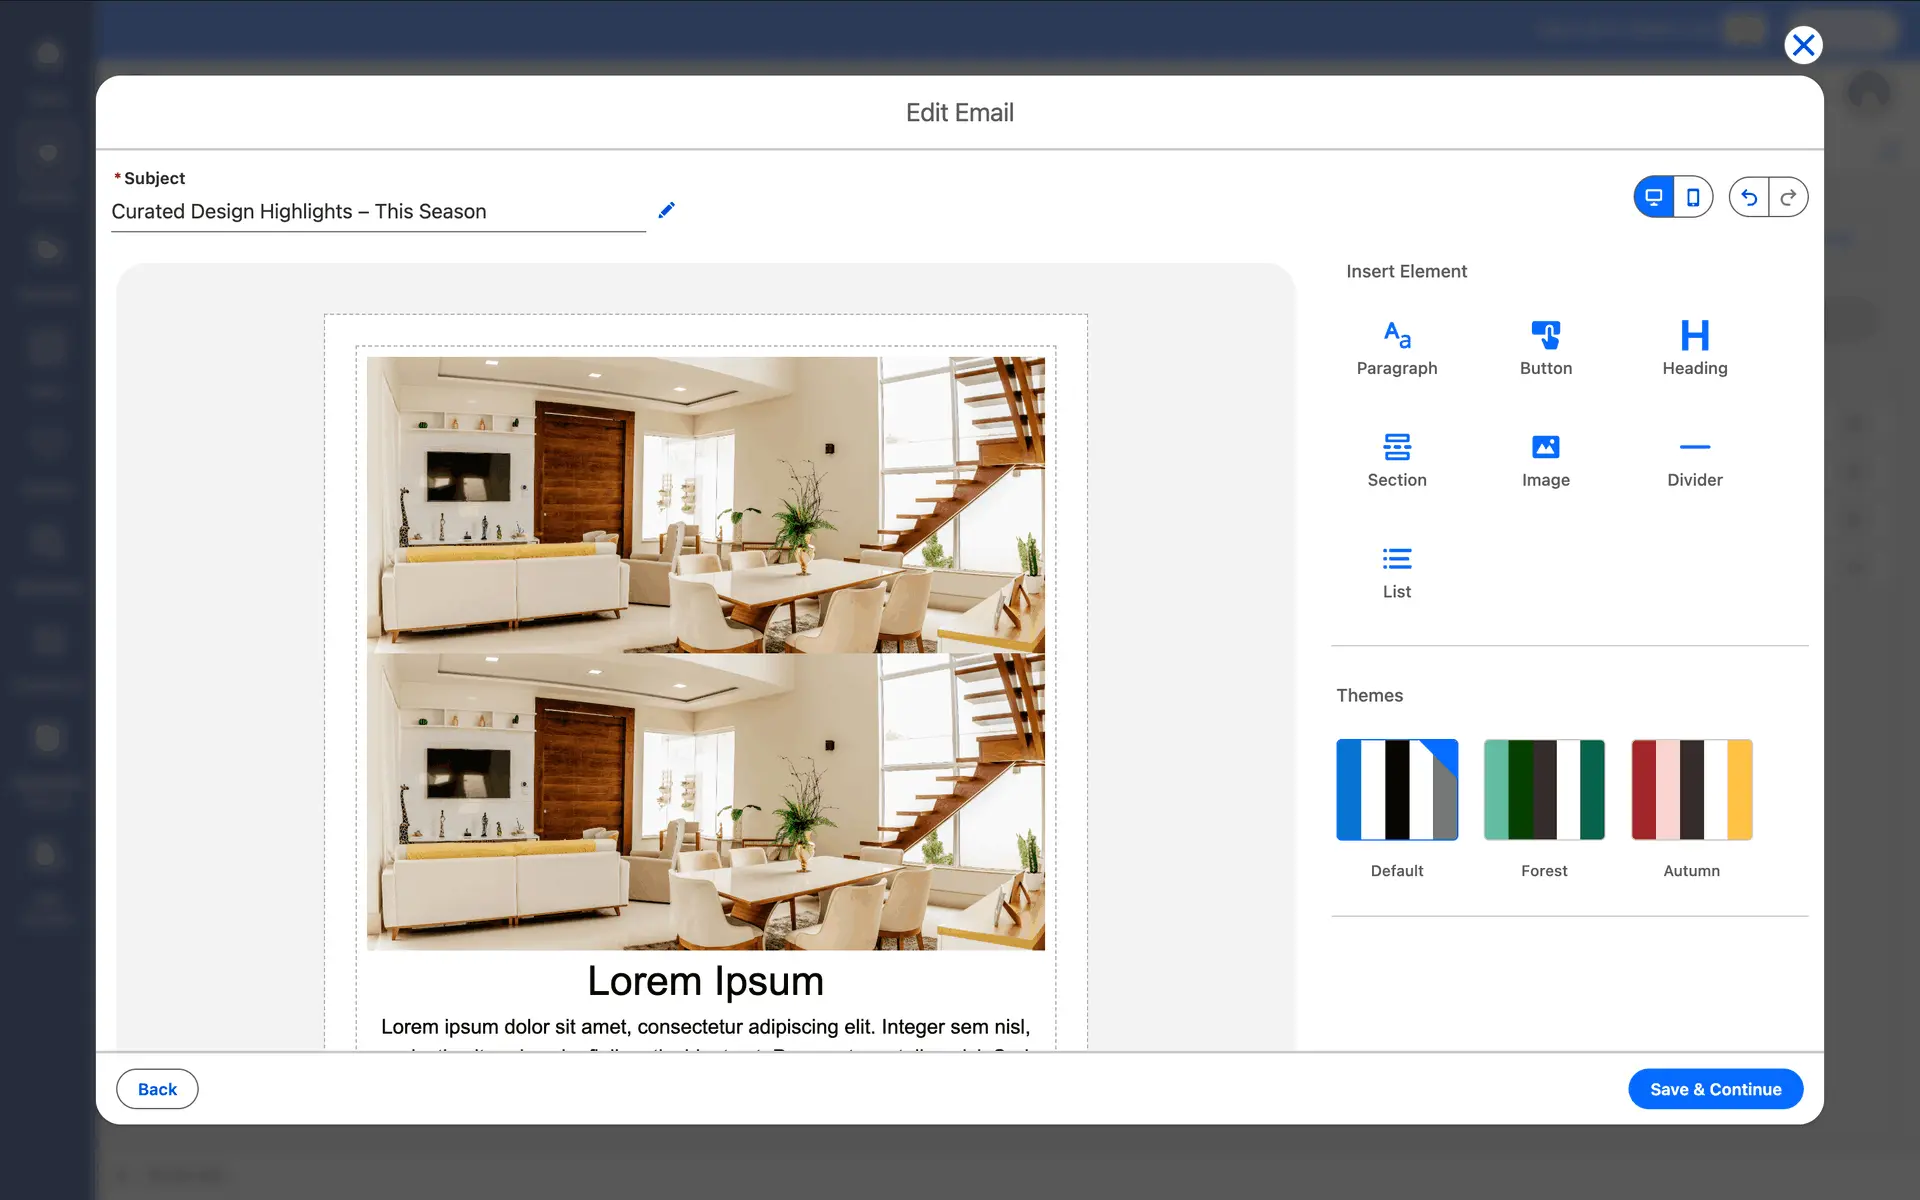Insert a Heading element
Viewport: 1920px width, 1200px height.
pos(1694,347)
